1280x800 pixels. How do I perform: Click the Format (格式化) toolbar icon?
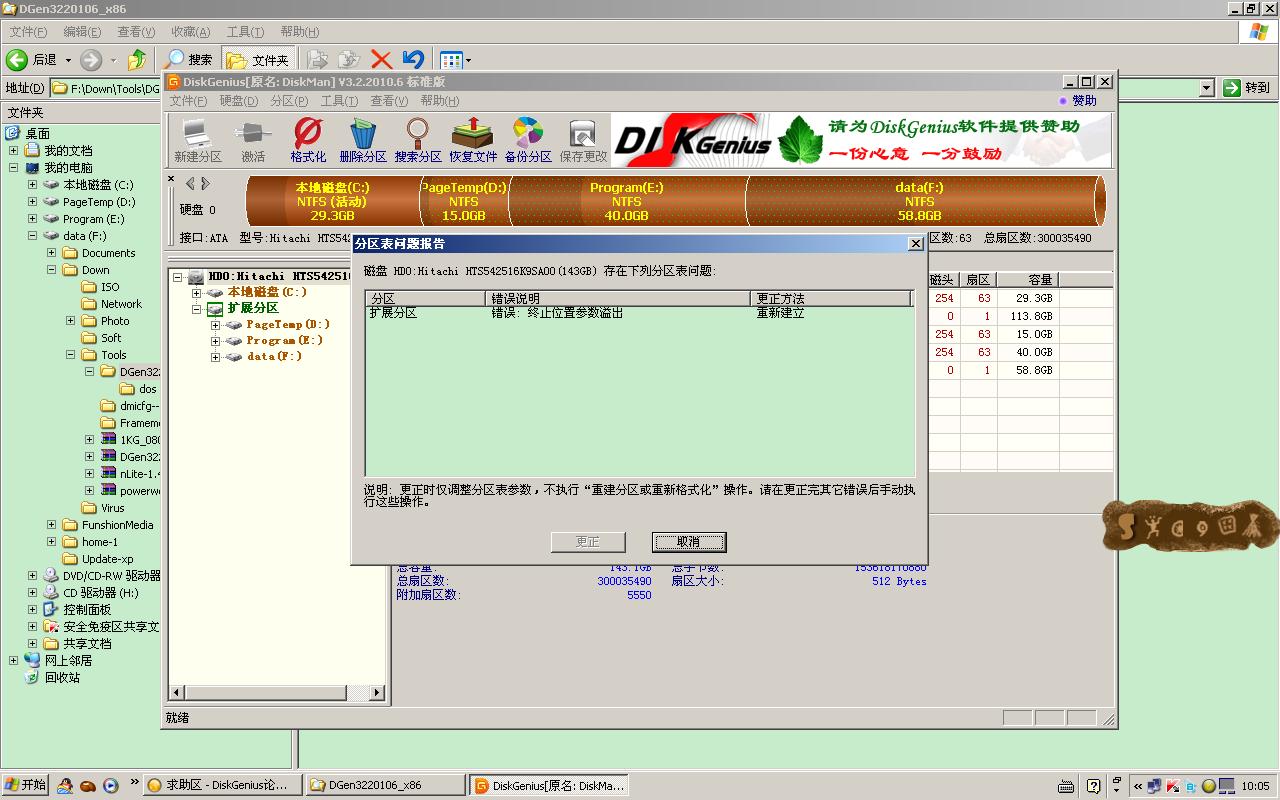(x=308, y=140)
